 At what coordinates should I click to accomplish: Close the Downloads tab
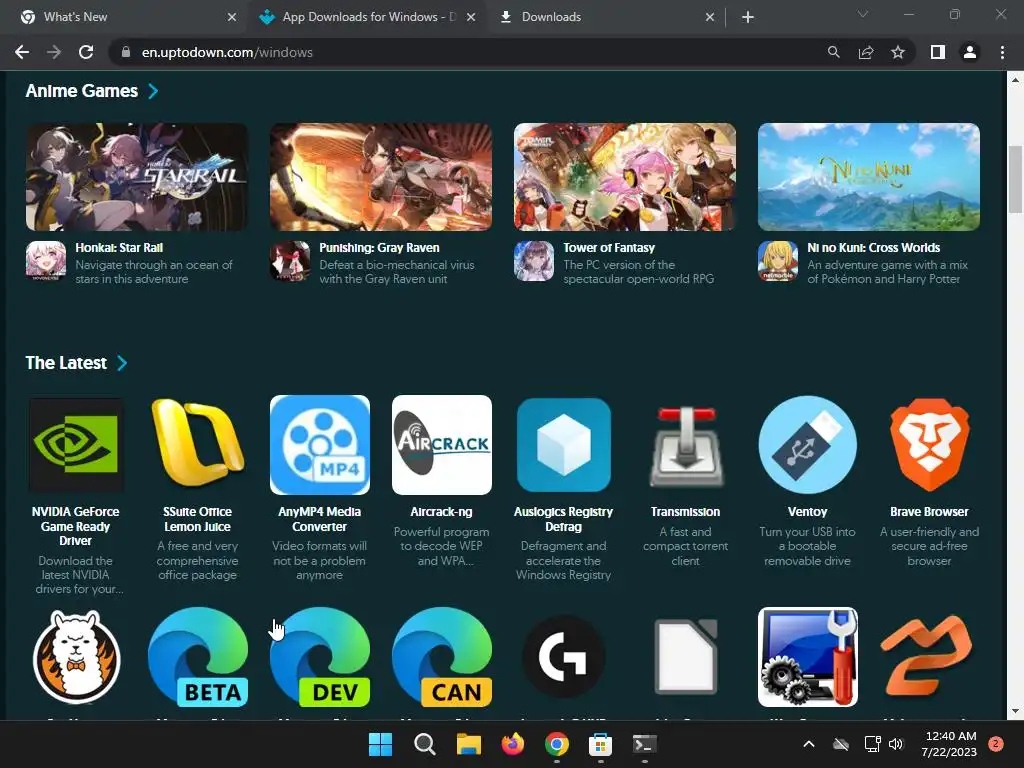pos(710,17)
